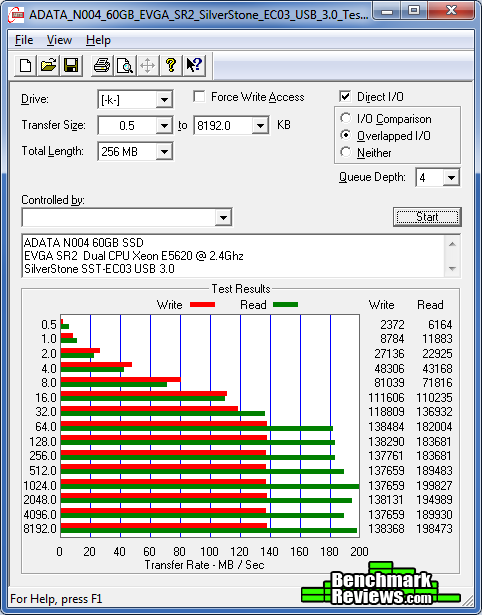Click the 1024.0 green read bar
482x615 pixels.
pyautogui.click(x=210, y=487)
